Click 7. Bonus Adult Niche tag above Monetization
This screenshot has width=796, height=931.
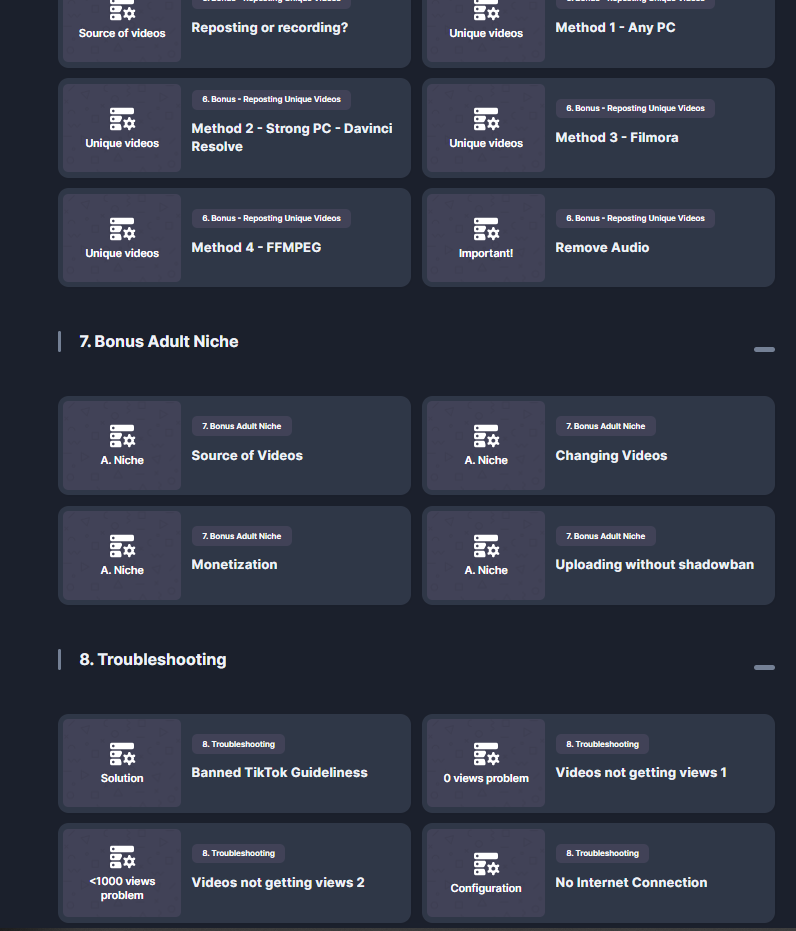point(242,536)
